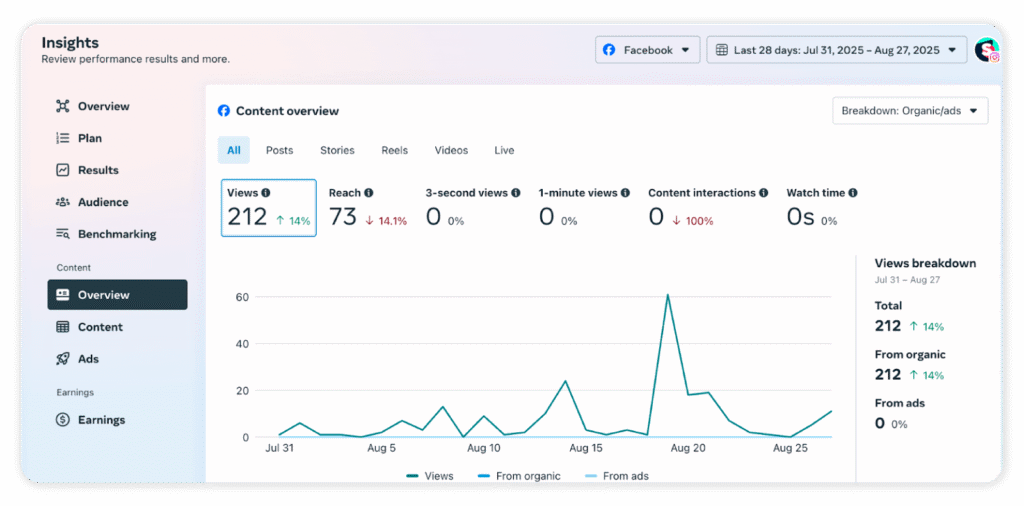Open the Last 28 days date range picker
Image resolution: width=1024 pixels, height=506 pixels.
[836, 50]
